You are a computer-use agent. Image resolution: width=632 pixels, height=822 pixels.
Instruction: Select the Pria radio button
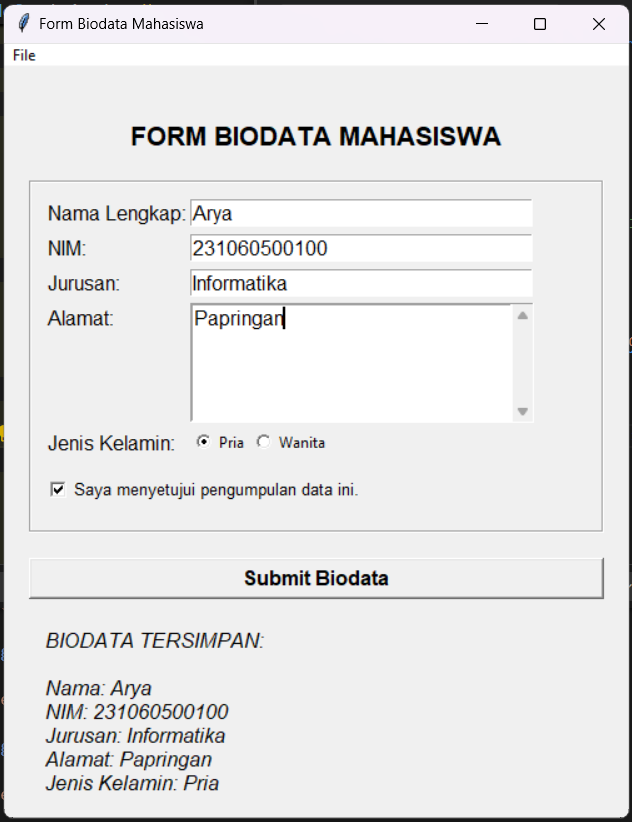click(x=204, y=441)
